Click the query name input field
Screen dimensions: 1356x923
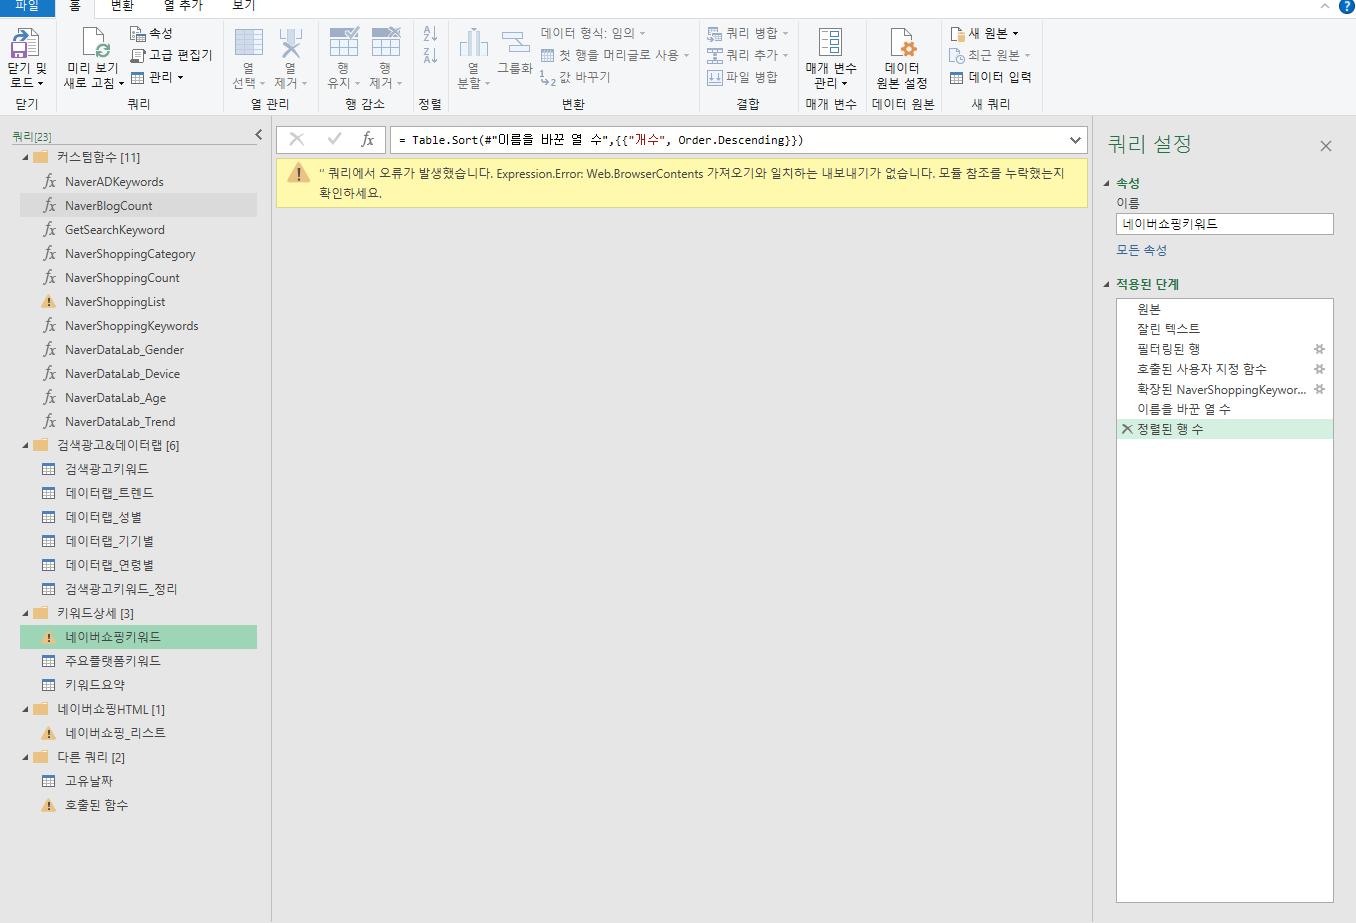pos(1224,224)
